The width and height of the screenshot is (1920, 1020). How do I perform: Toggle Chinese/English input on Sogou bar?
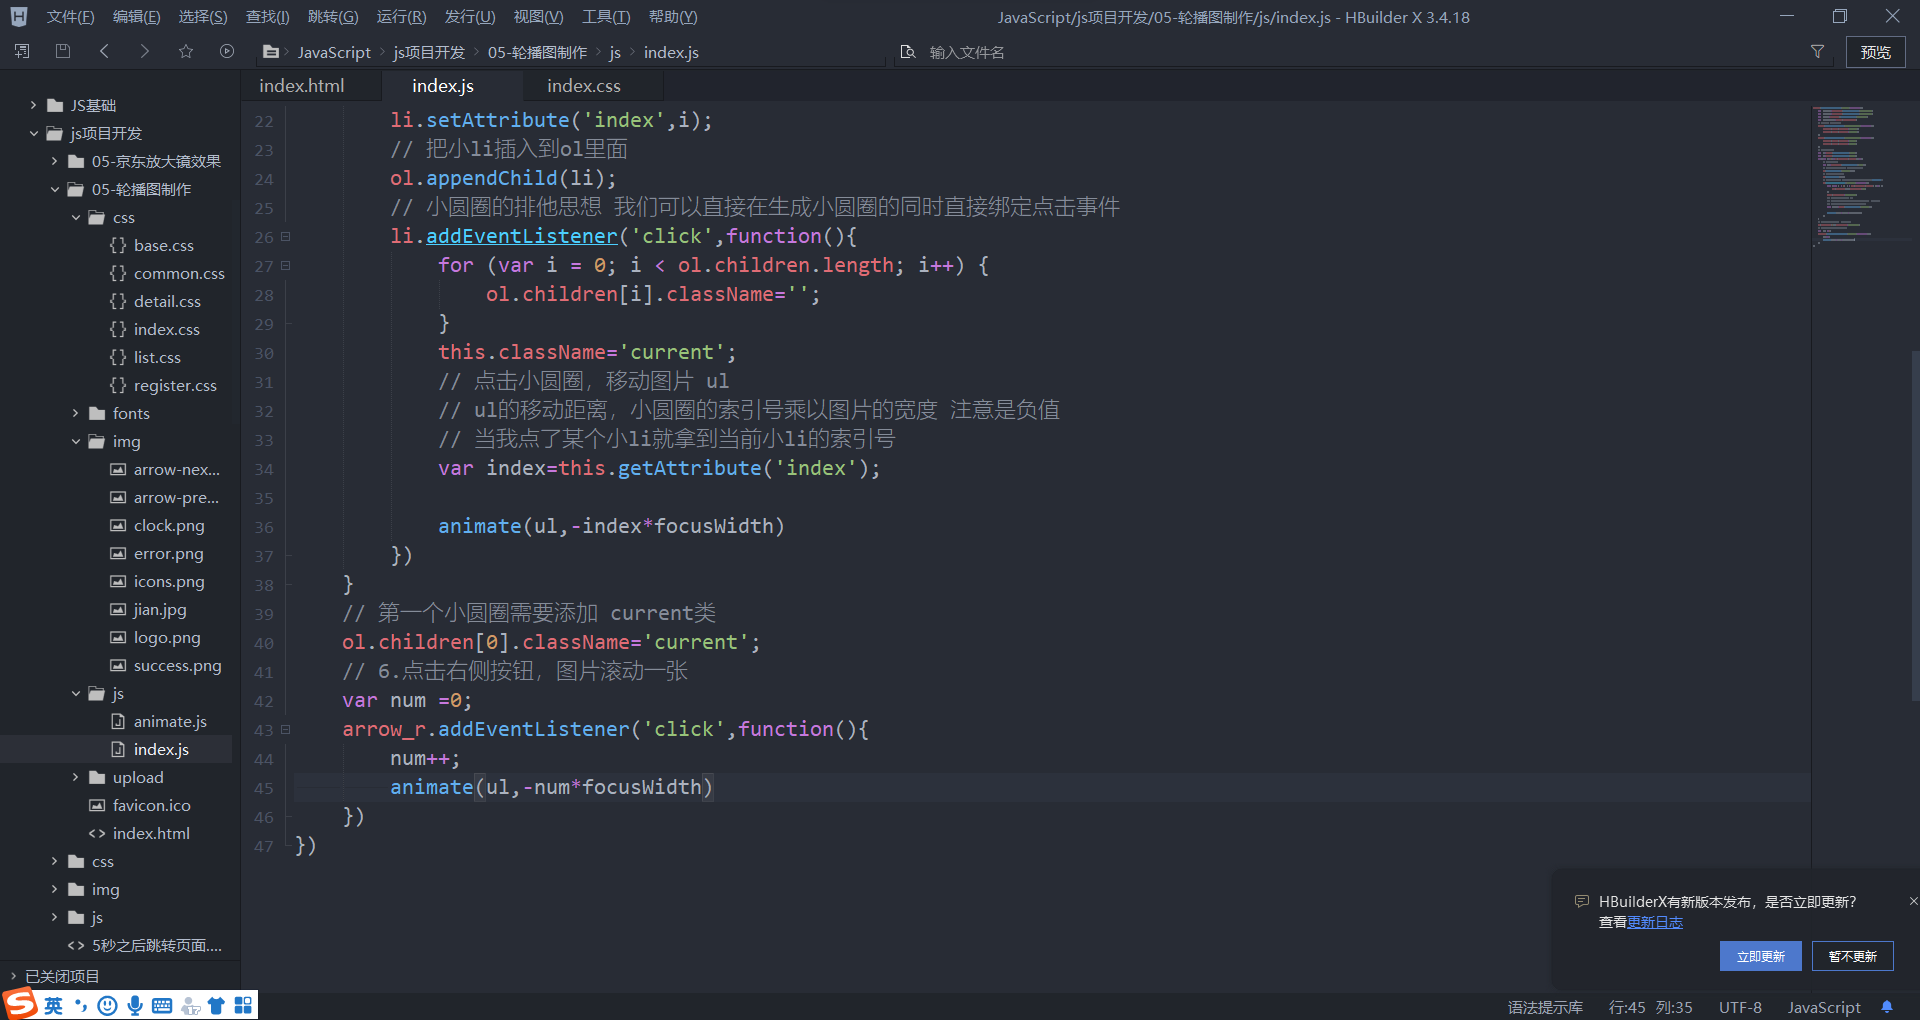[52, 1005]
